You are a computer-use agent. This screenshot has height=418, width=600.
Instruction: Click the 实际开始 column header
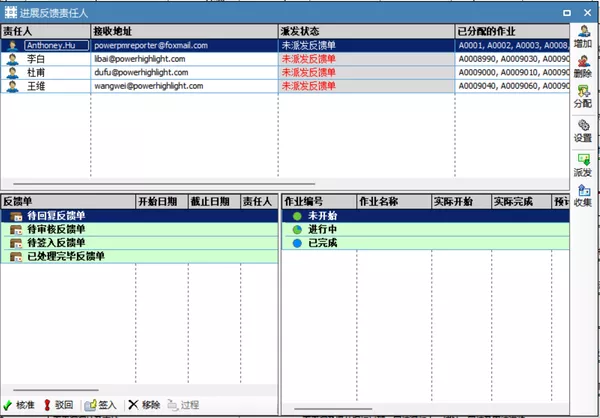pos(461,202)
